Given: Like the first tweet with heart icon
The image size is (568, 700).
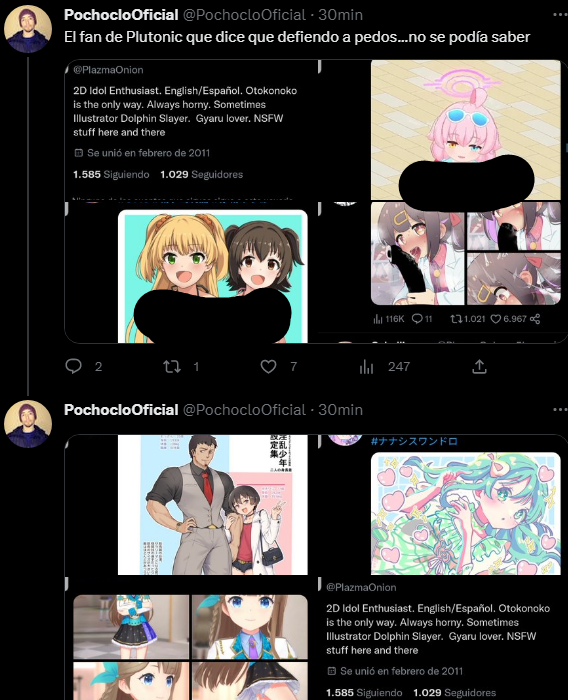Looking at the screenshot, I should pos(268,367).
